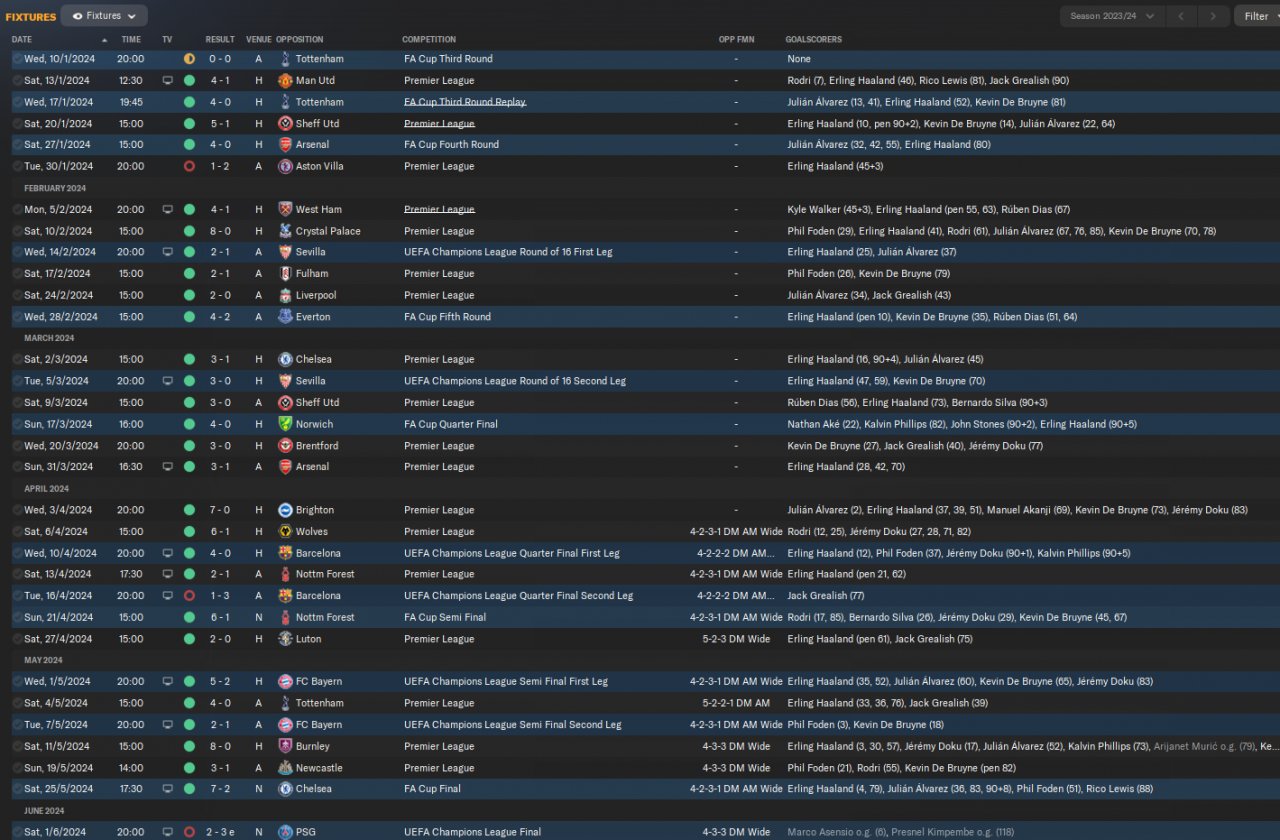
Task: Sort by the Opposition column header
Action: 299,40
